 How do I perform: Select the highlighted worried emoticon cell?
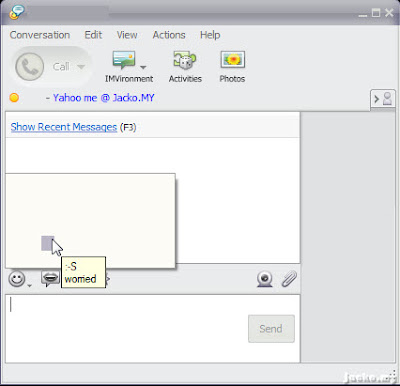pos(47,243)
